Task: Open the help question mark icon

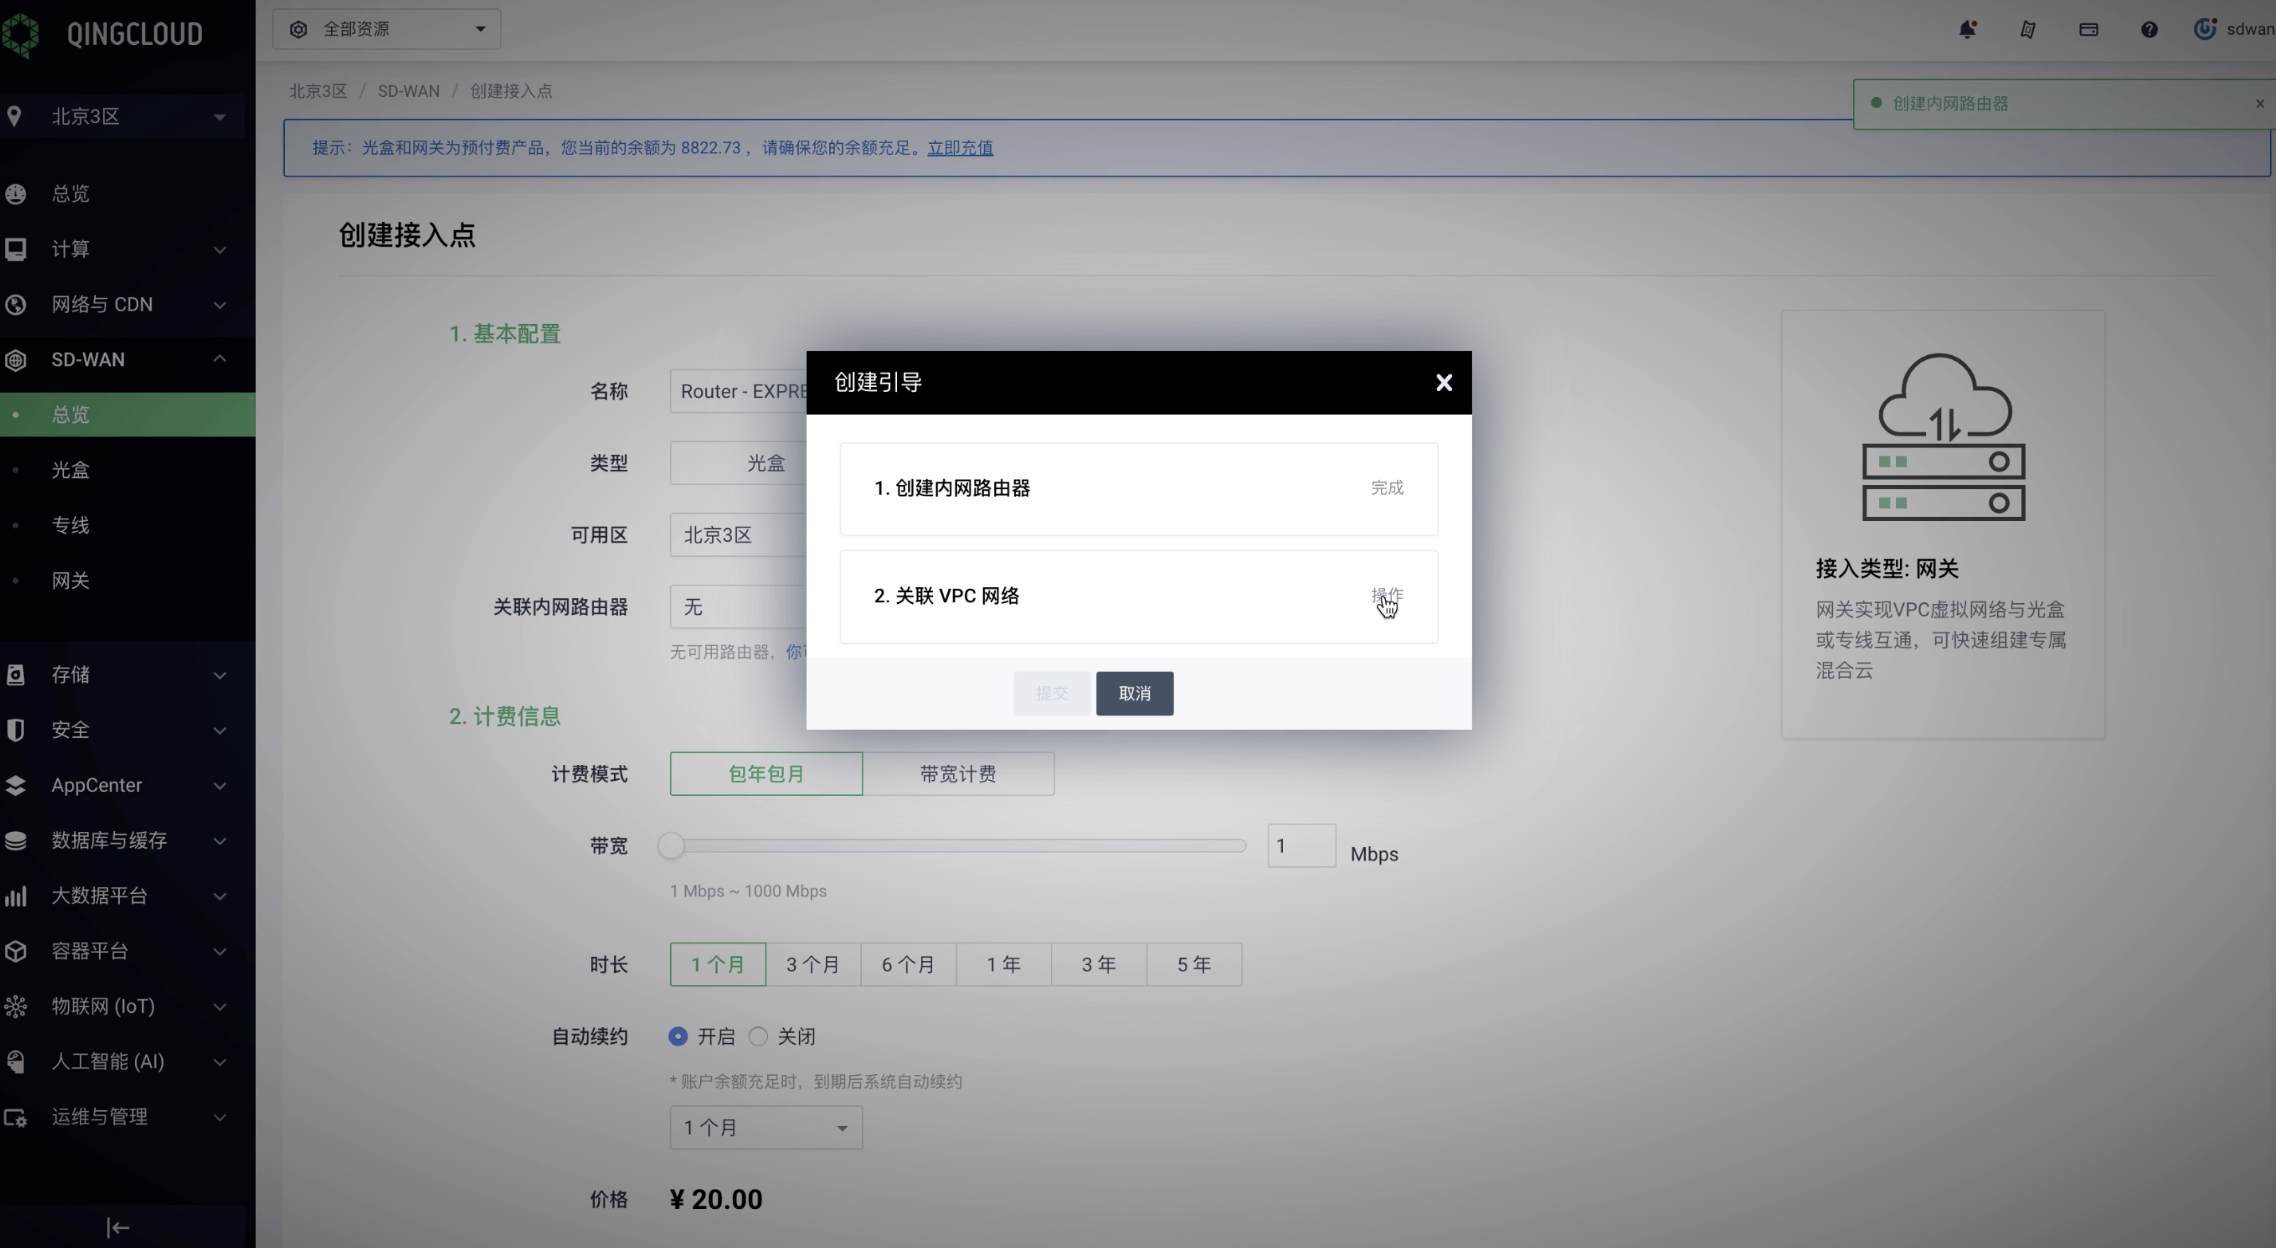Action: coord(2149,29)
